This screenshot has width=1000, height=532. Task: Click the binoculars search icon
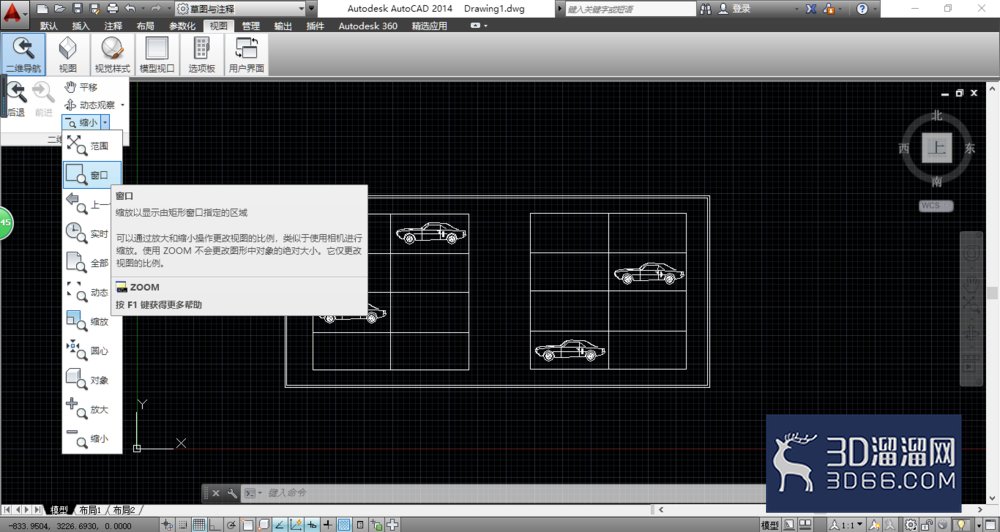705,9
